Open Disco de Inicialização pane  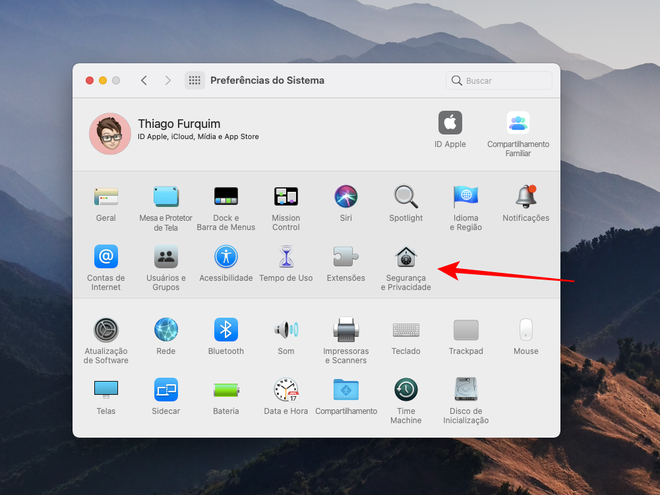click(466, 389)
